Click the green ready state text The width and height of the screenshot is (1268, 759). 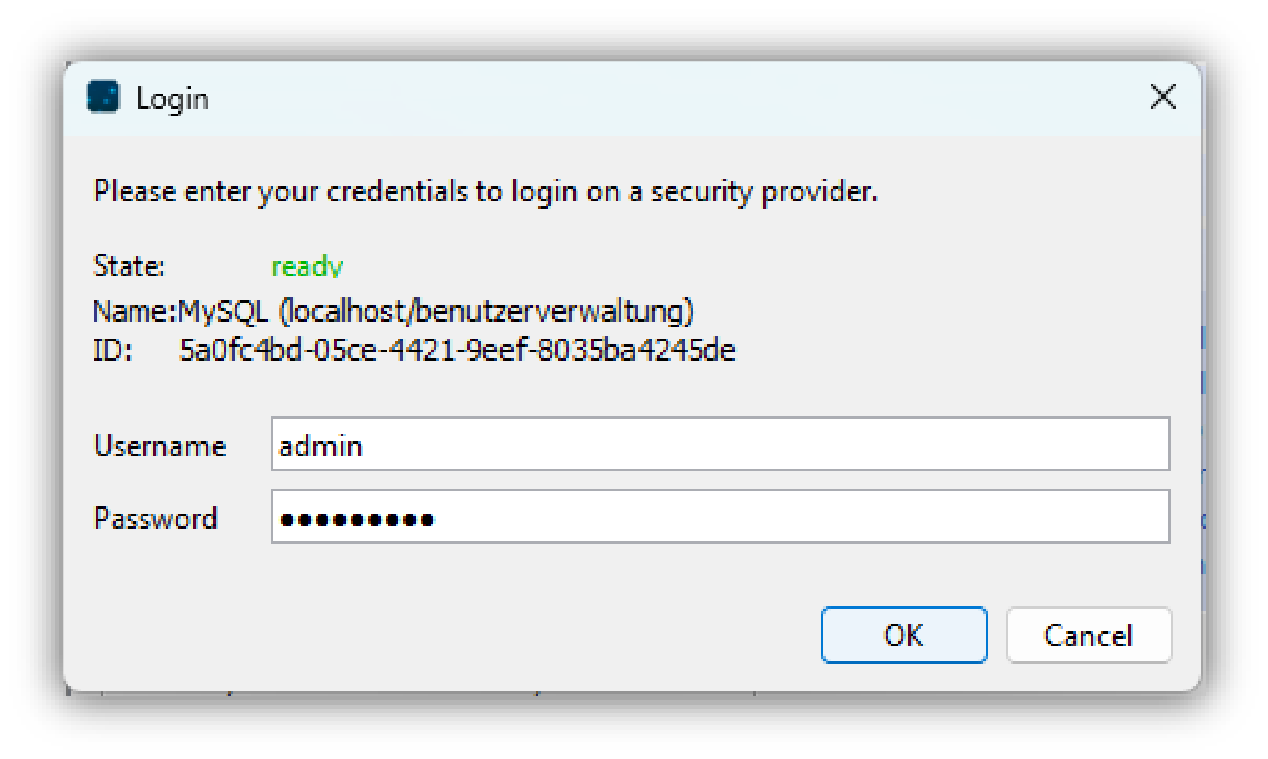pos(307,266)
